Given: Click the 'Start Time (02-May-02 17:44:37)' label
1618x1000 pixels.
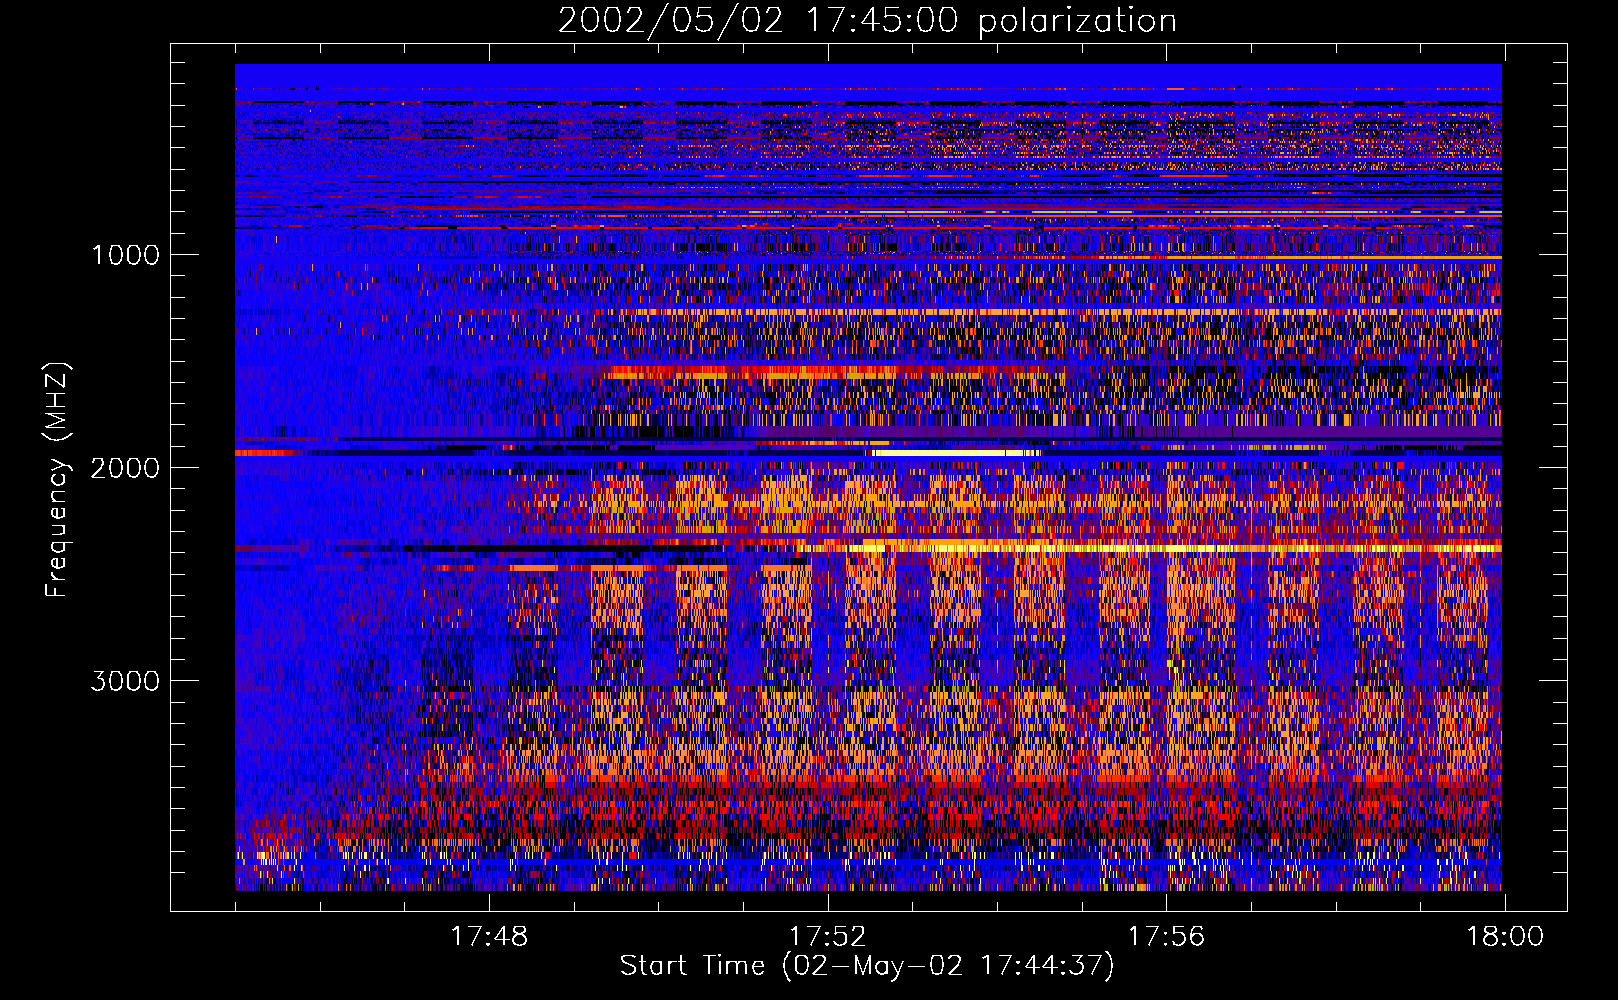Looking at the screenshot, I should 867,966.
